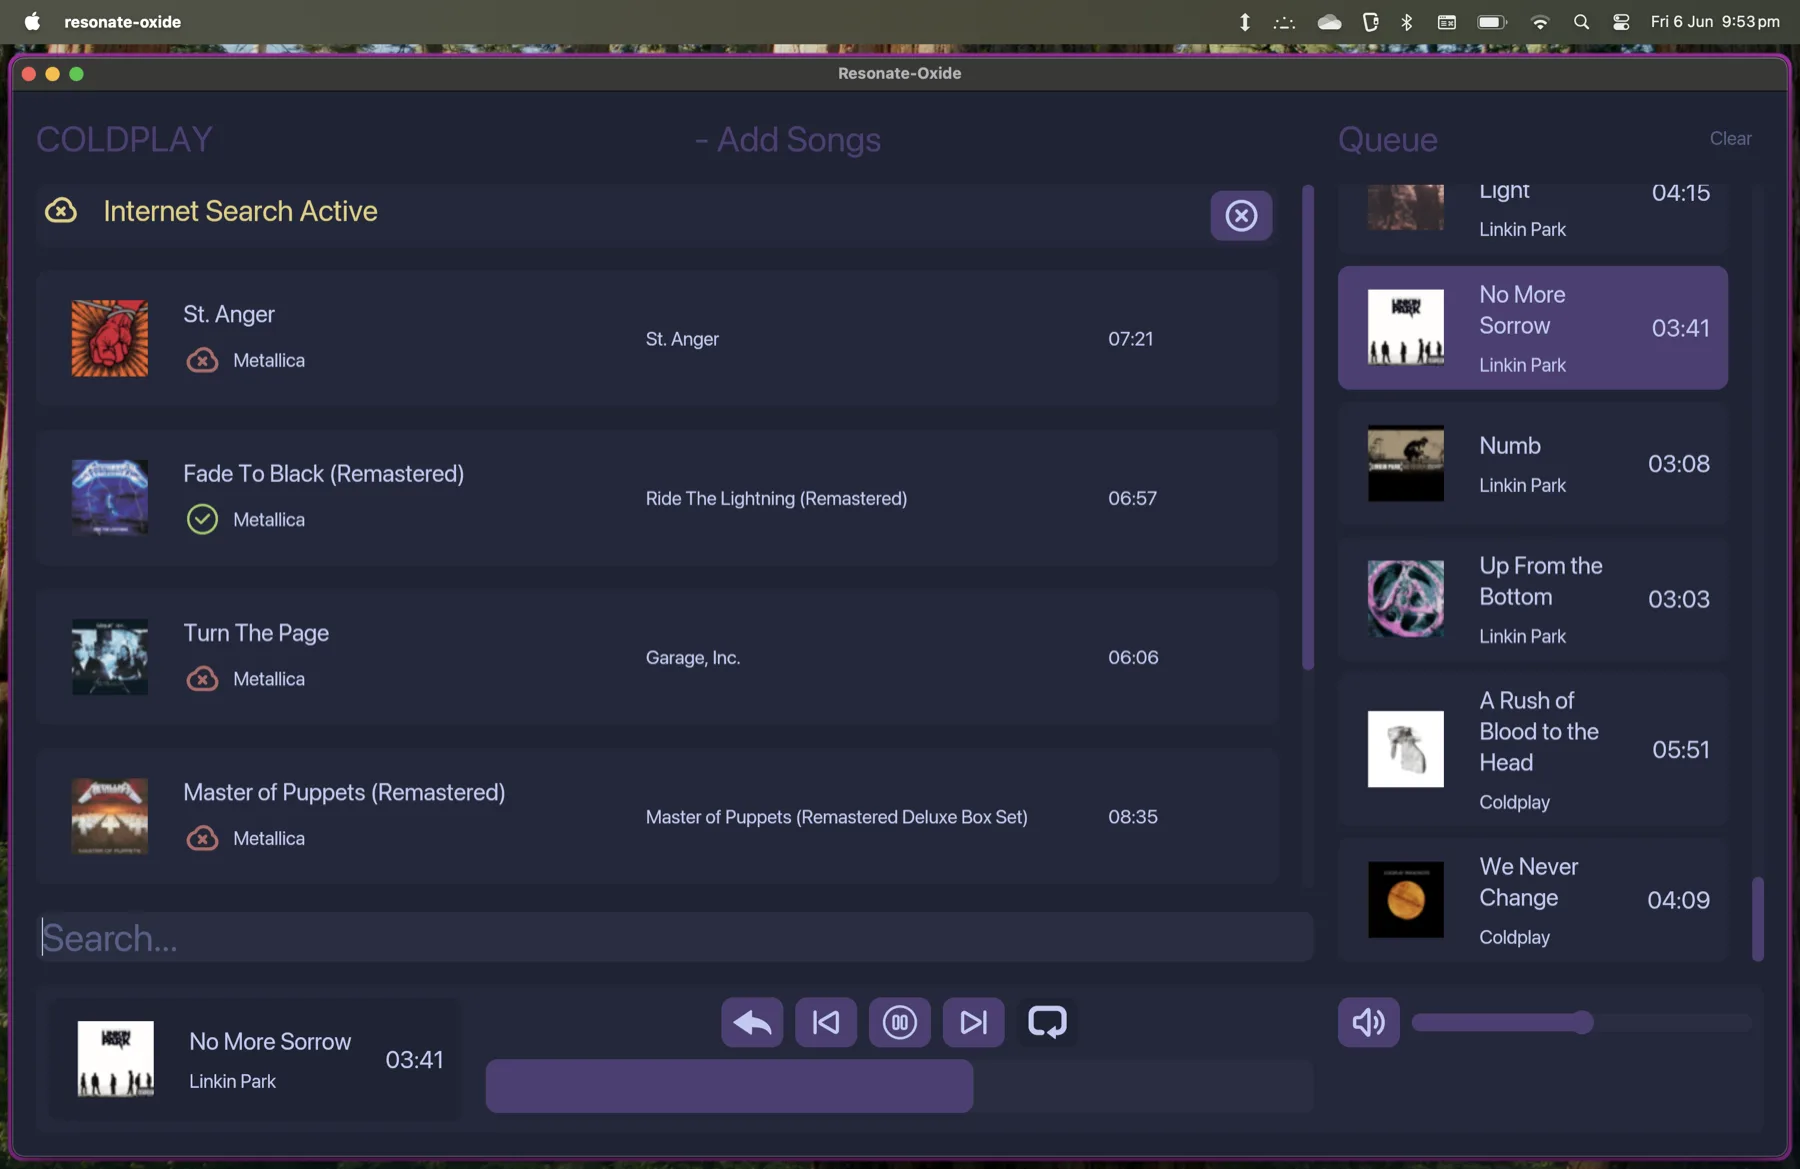Adjust the volume slider handle
1800x1169 pixels.
[1582, 1022]
